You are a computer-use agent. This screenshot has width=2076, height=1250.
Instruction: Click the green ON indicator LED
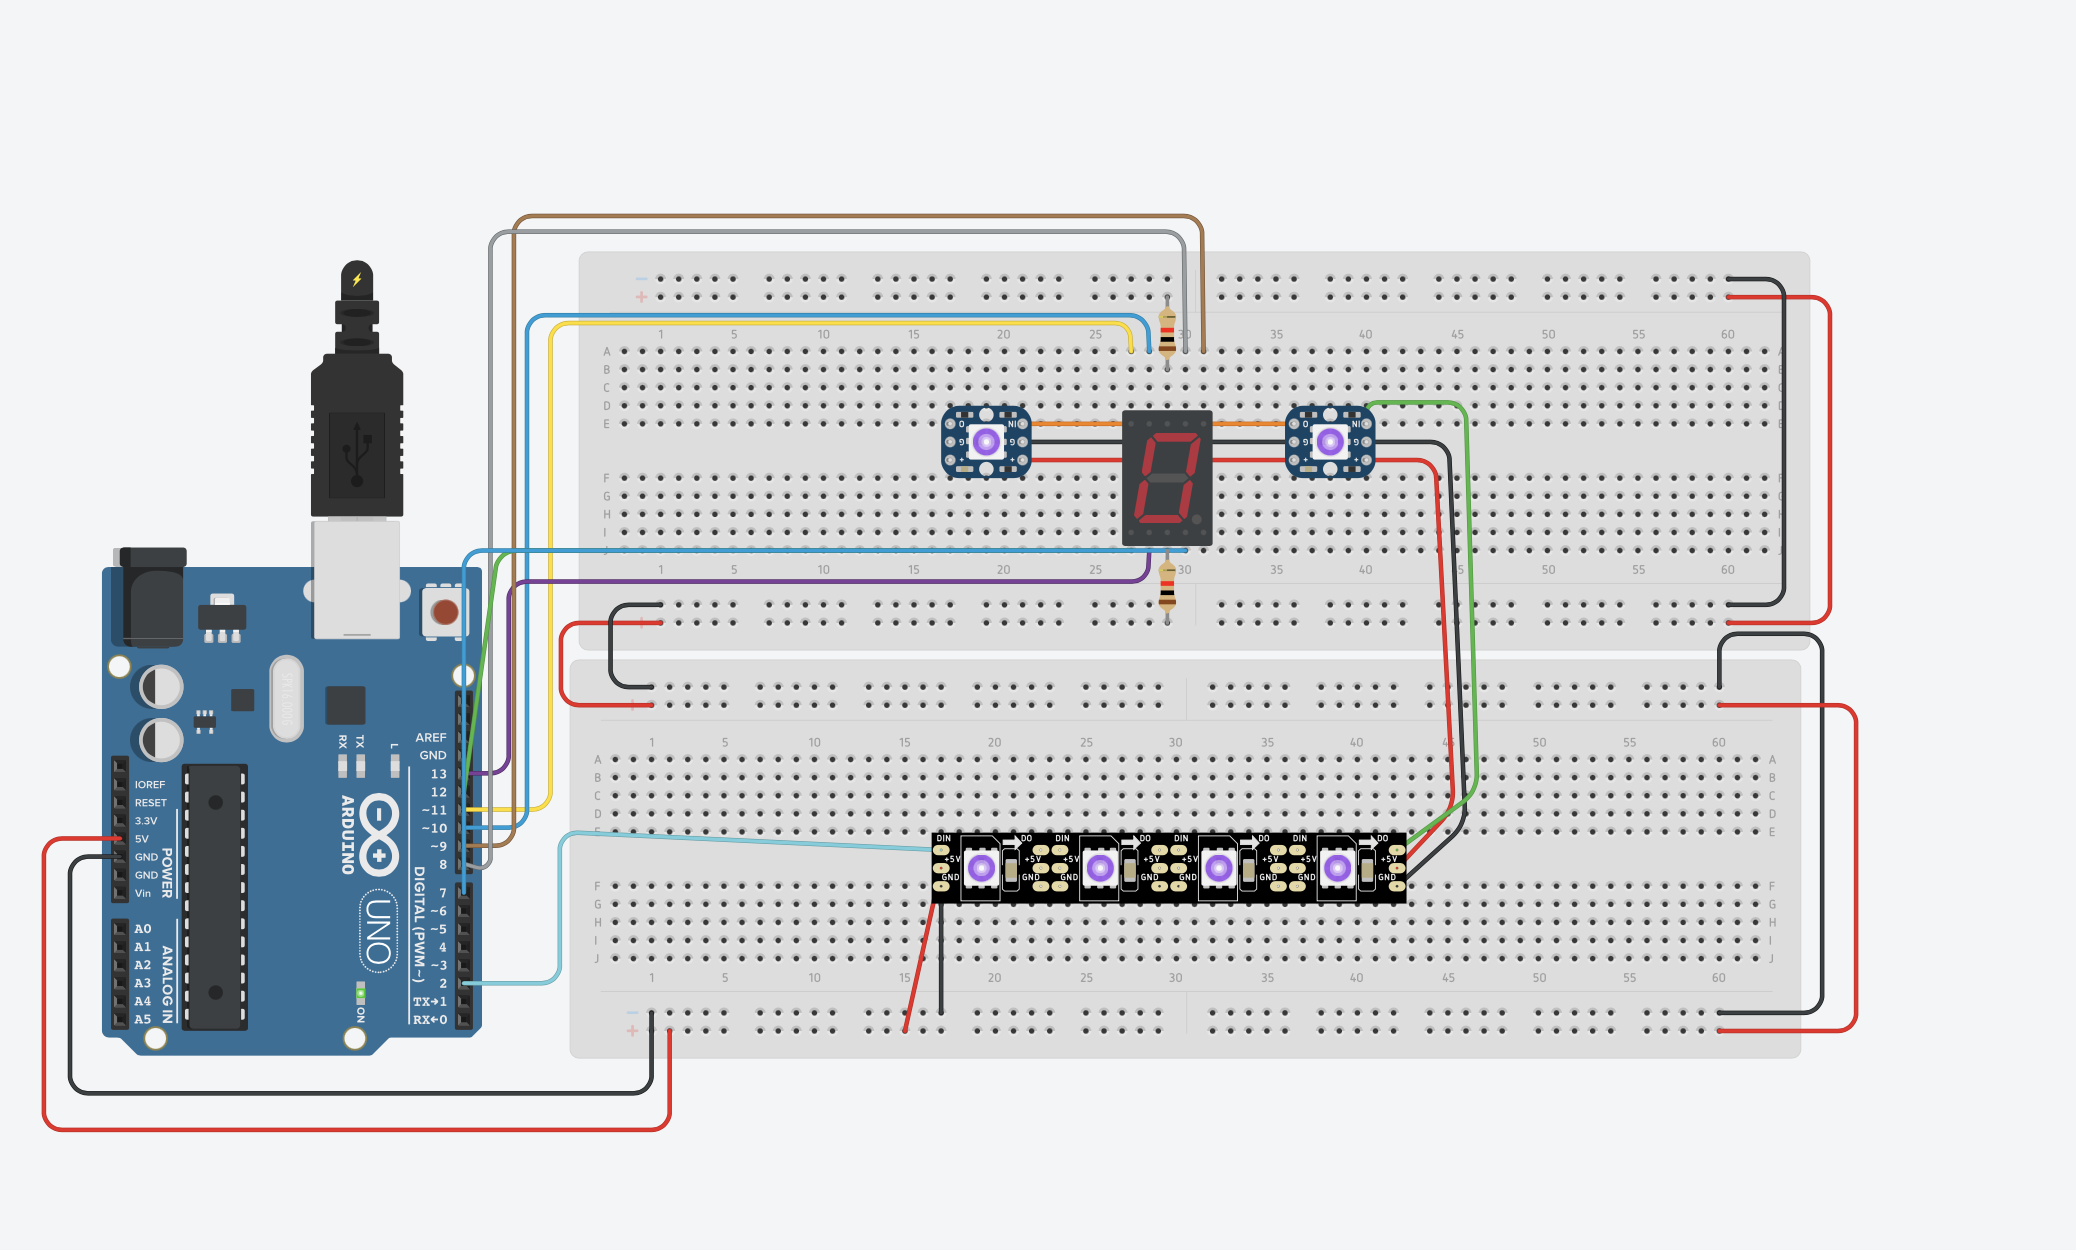(x=360, y=993)
